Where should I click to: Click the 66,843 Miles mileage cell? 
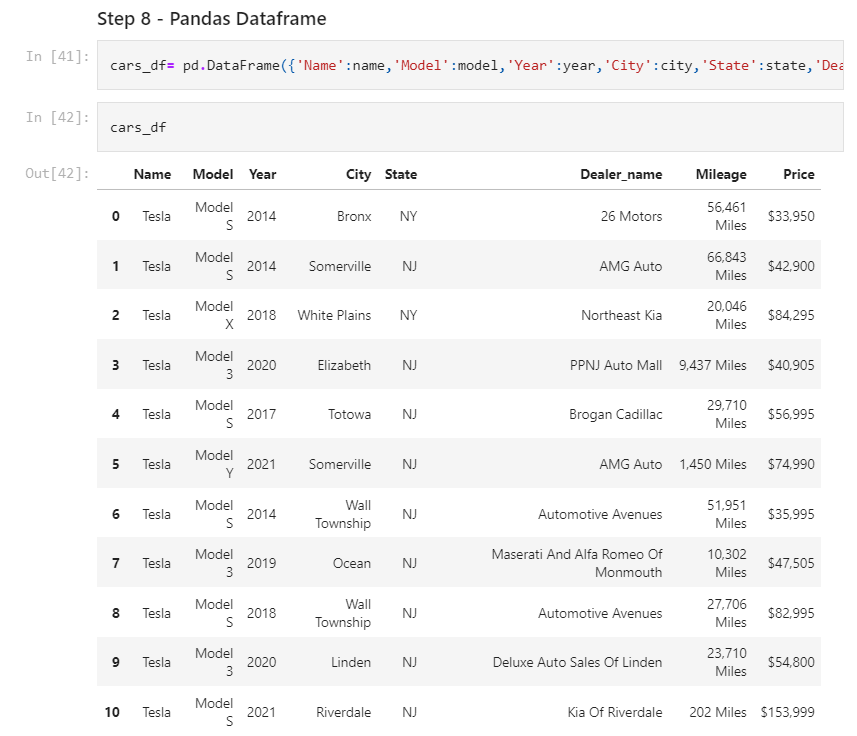(726, 266)
